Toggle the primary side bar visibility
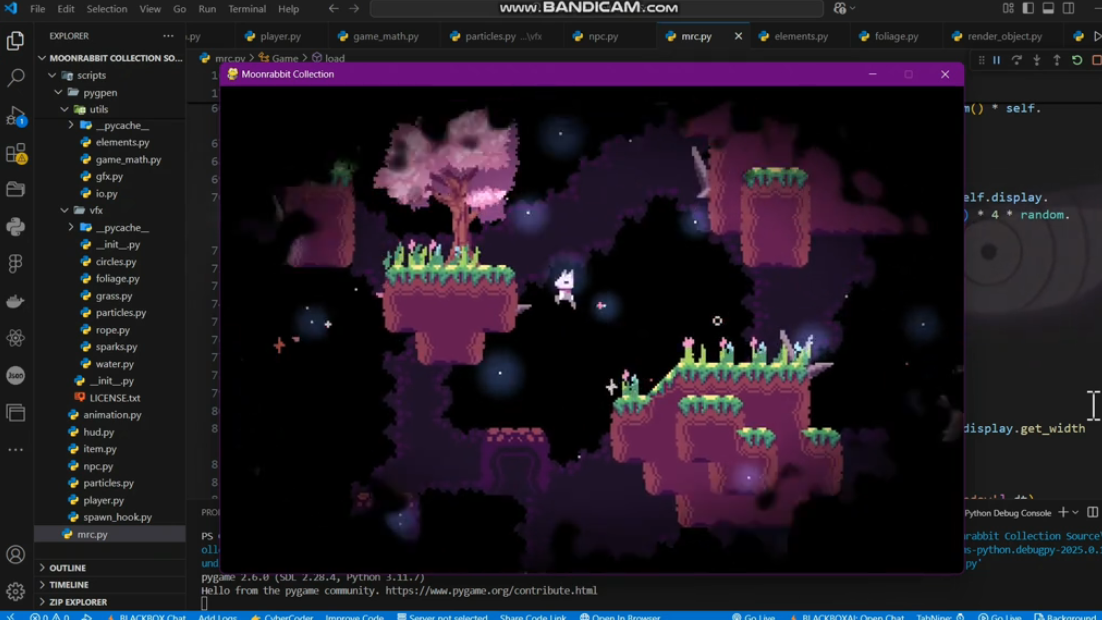 pos(1028,9)
